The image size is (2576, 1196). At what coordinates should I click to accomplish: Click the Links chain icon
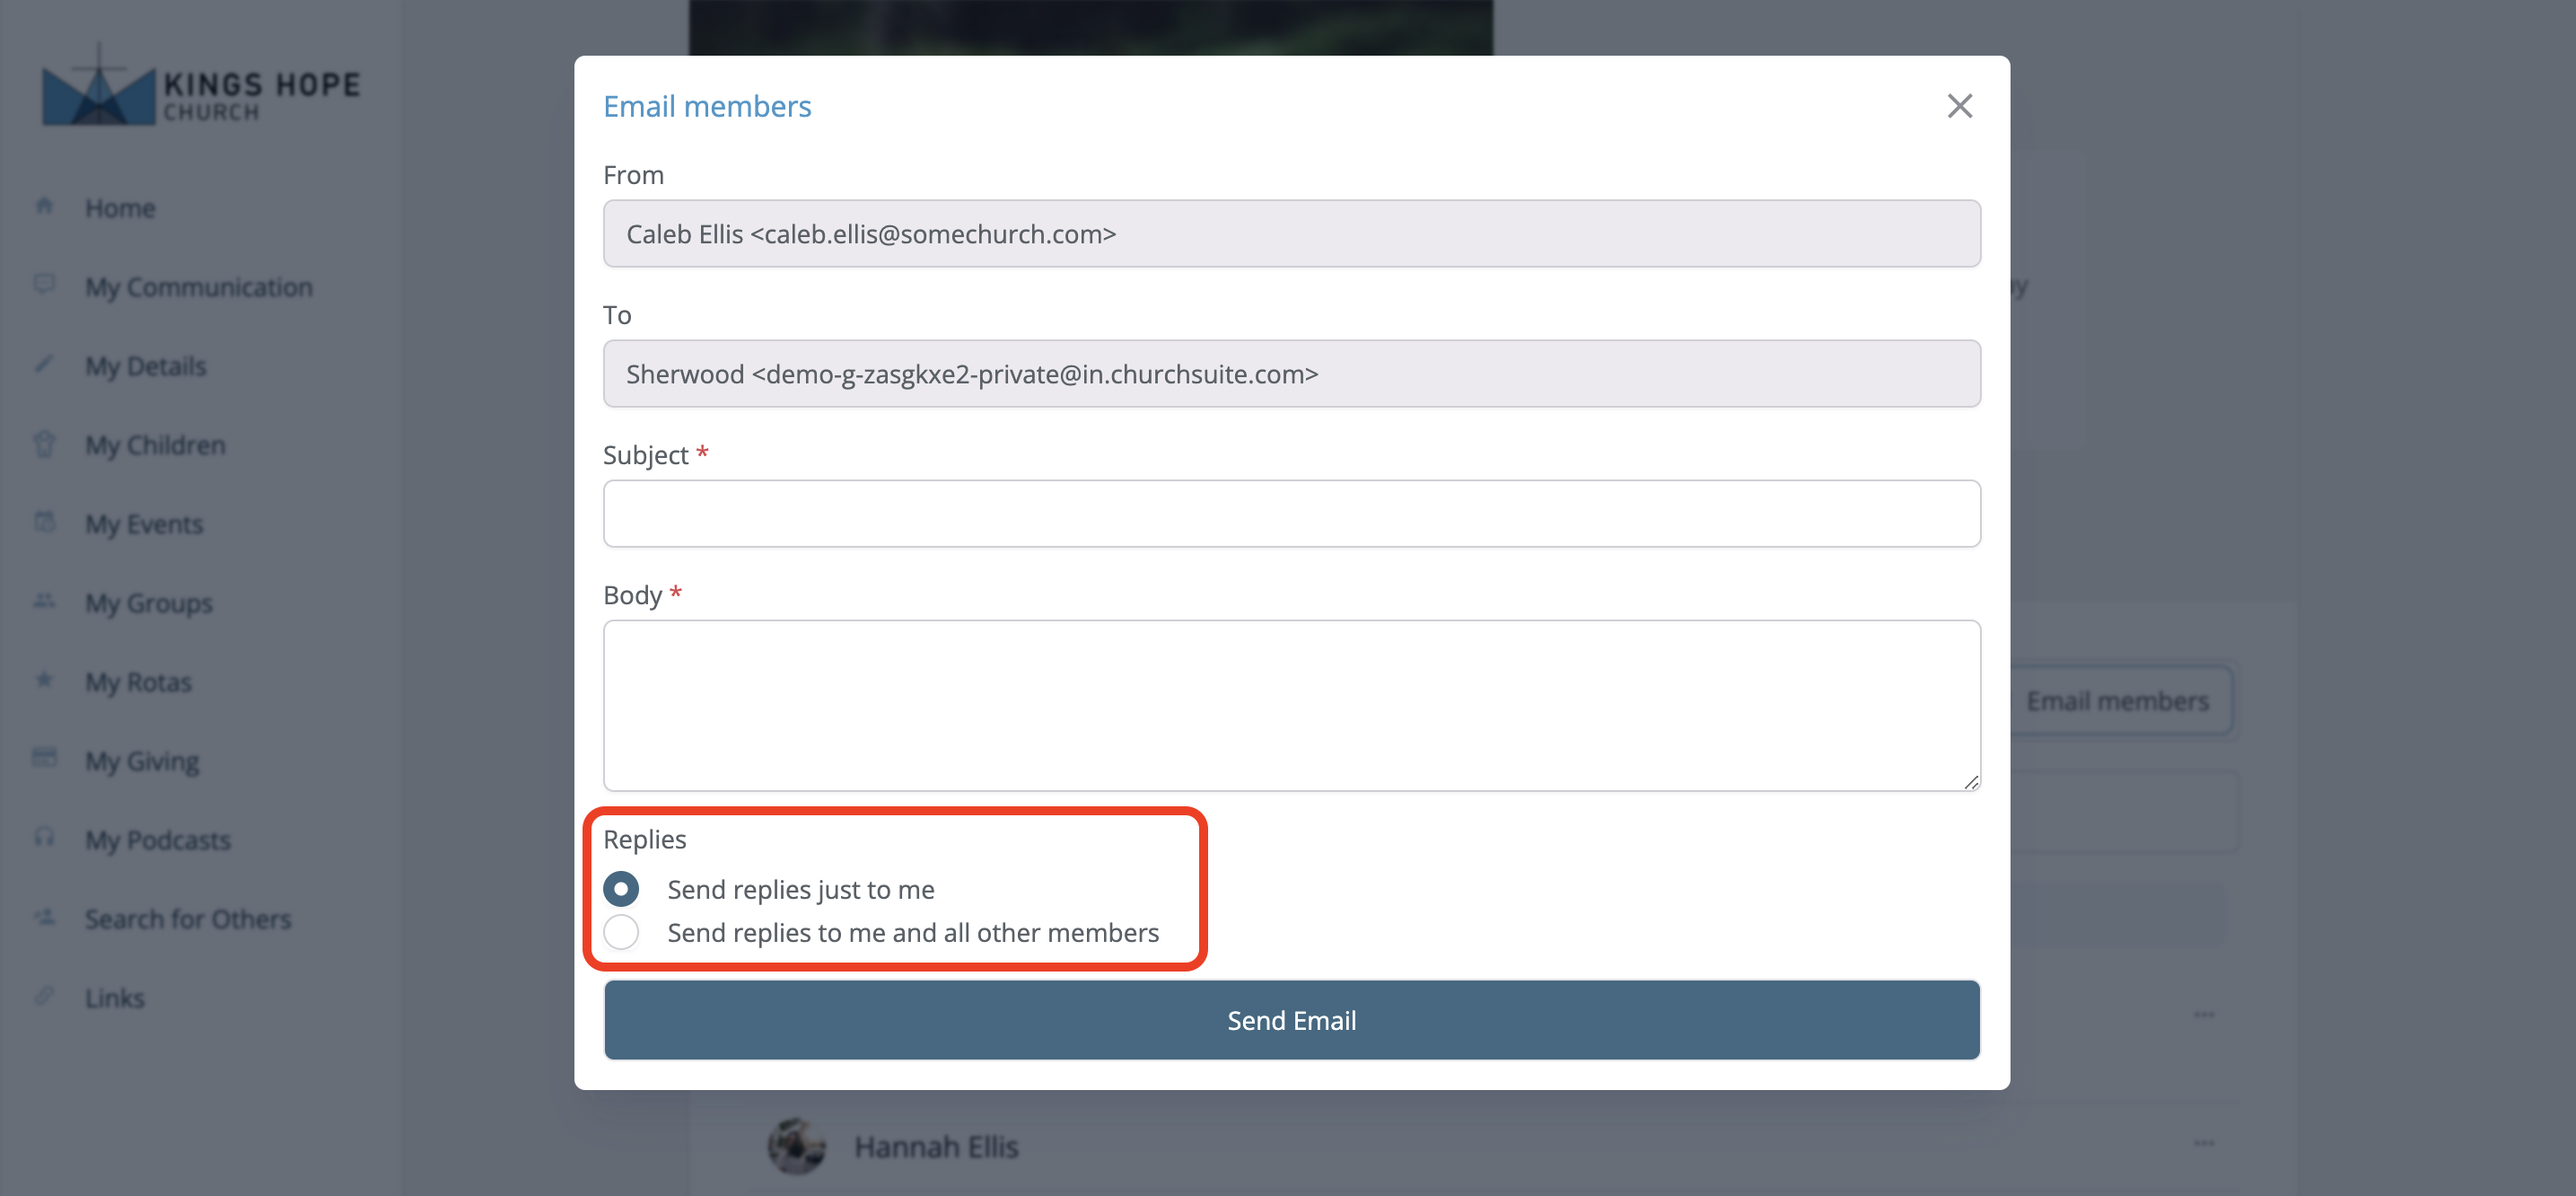click(x=44, y=995)
